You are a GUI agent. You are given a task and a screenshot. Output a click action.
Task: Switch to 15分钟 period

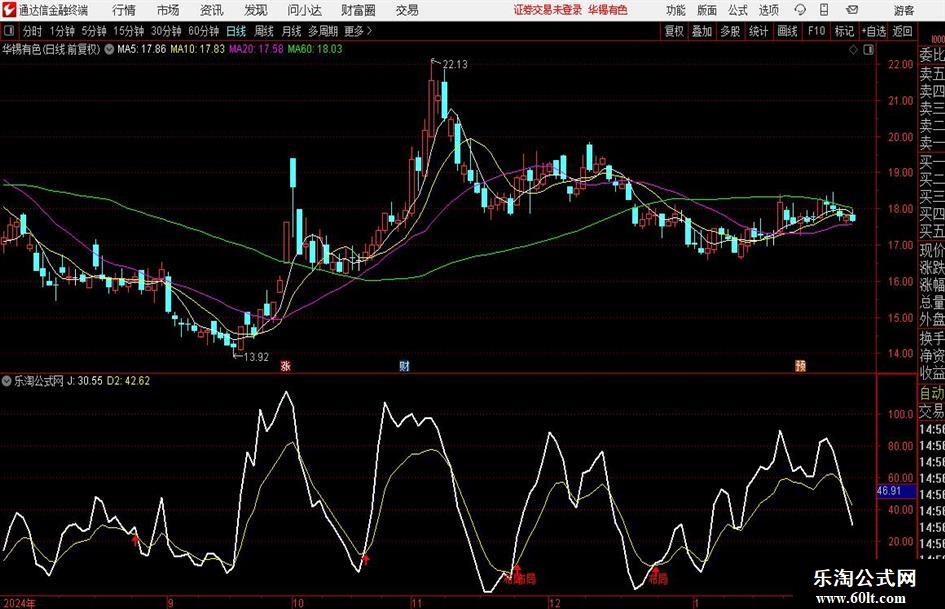pos(129,31)
